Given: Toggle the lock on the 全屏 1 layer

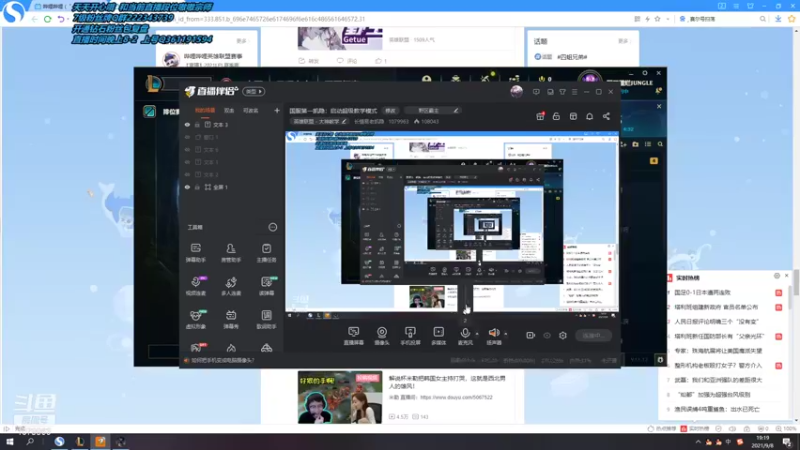Looking at the screenshot, I should tap(197, 187).
